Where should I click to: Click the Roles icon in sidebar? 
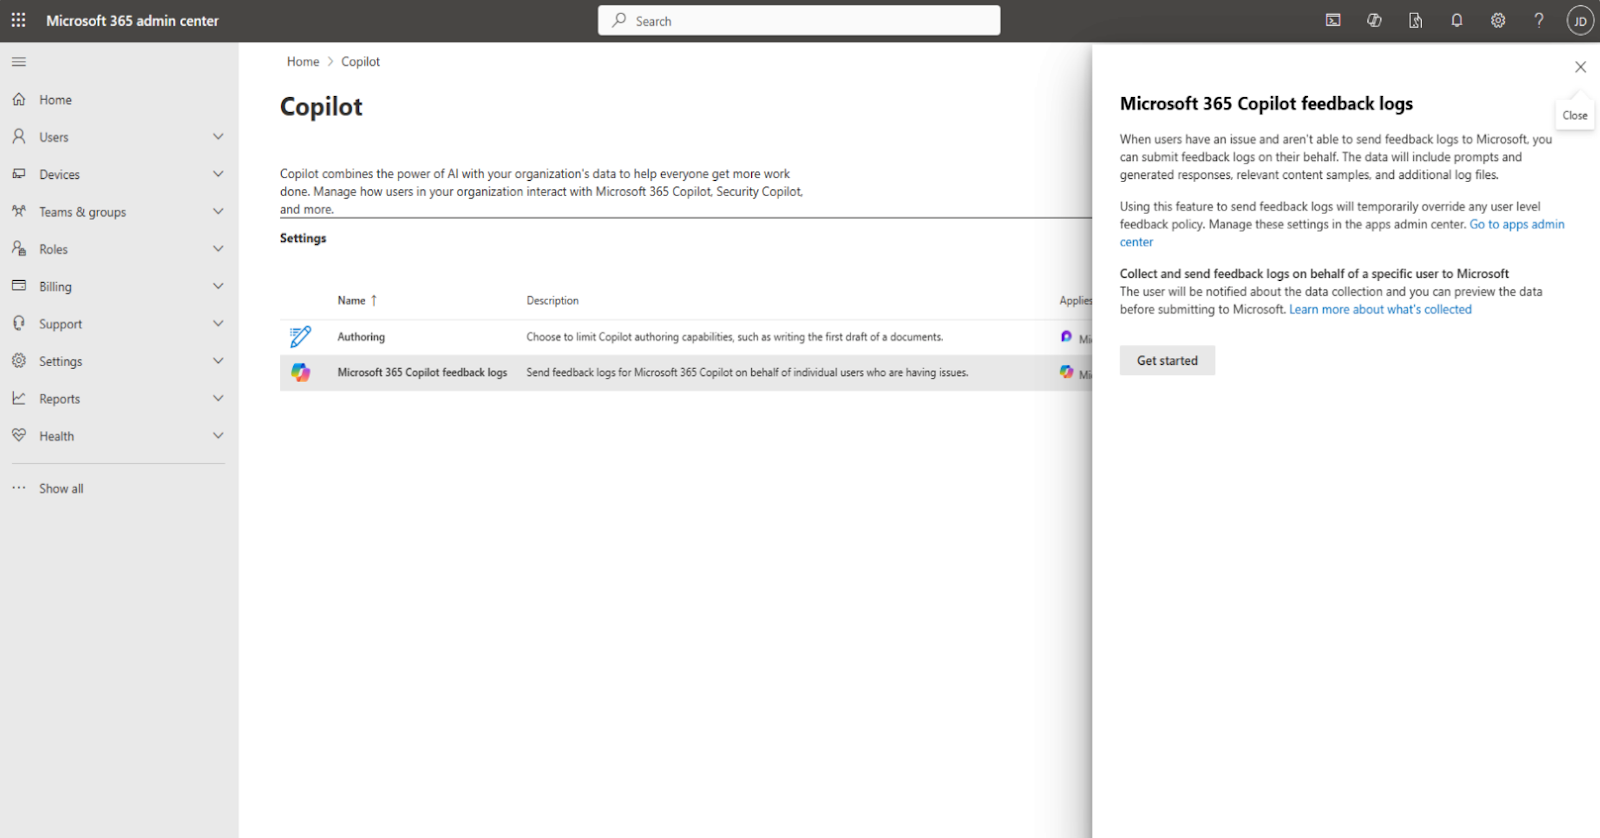(x=19, y=248)
